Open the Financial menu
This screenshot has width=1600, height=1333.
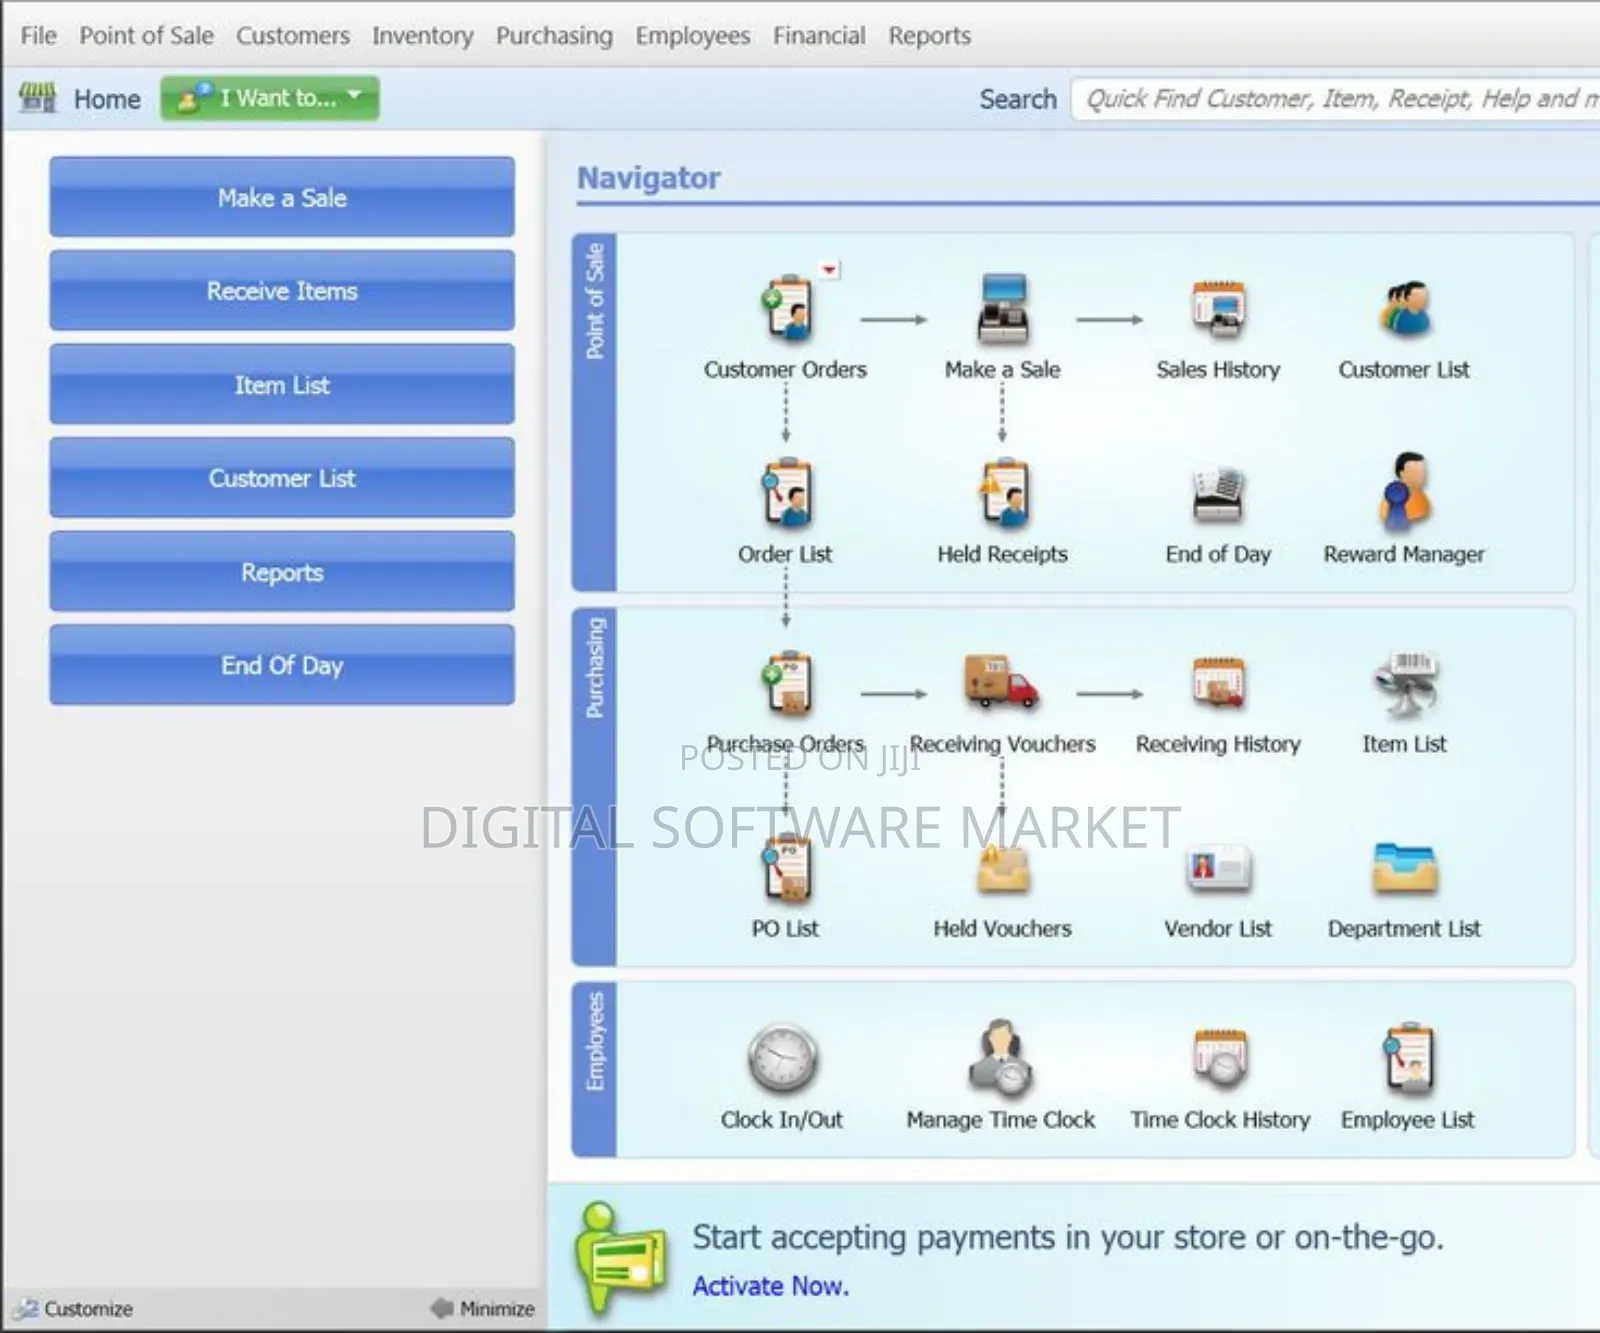click(x=819, y=35)
